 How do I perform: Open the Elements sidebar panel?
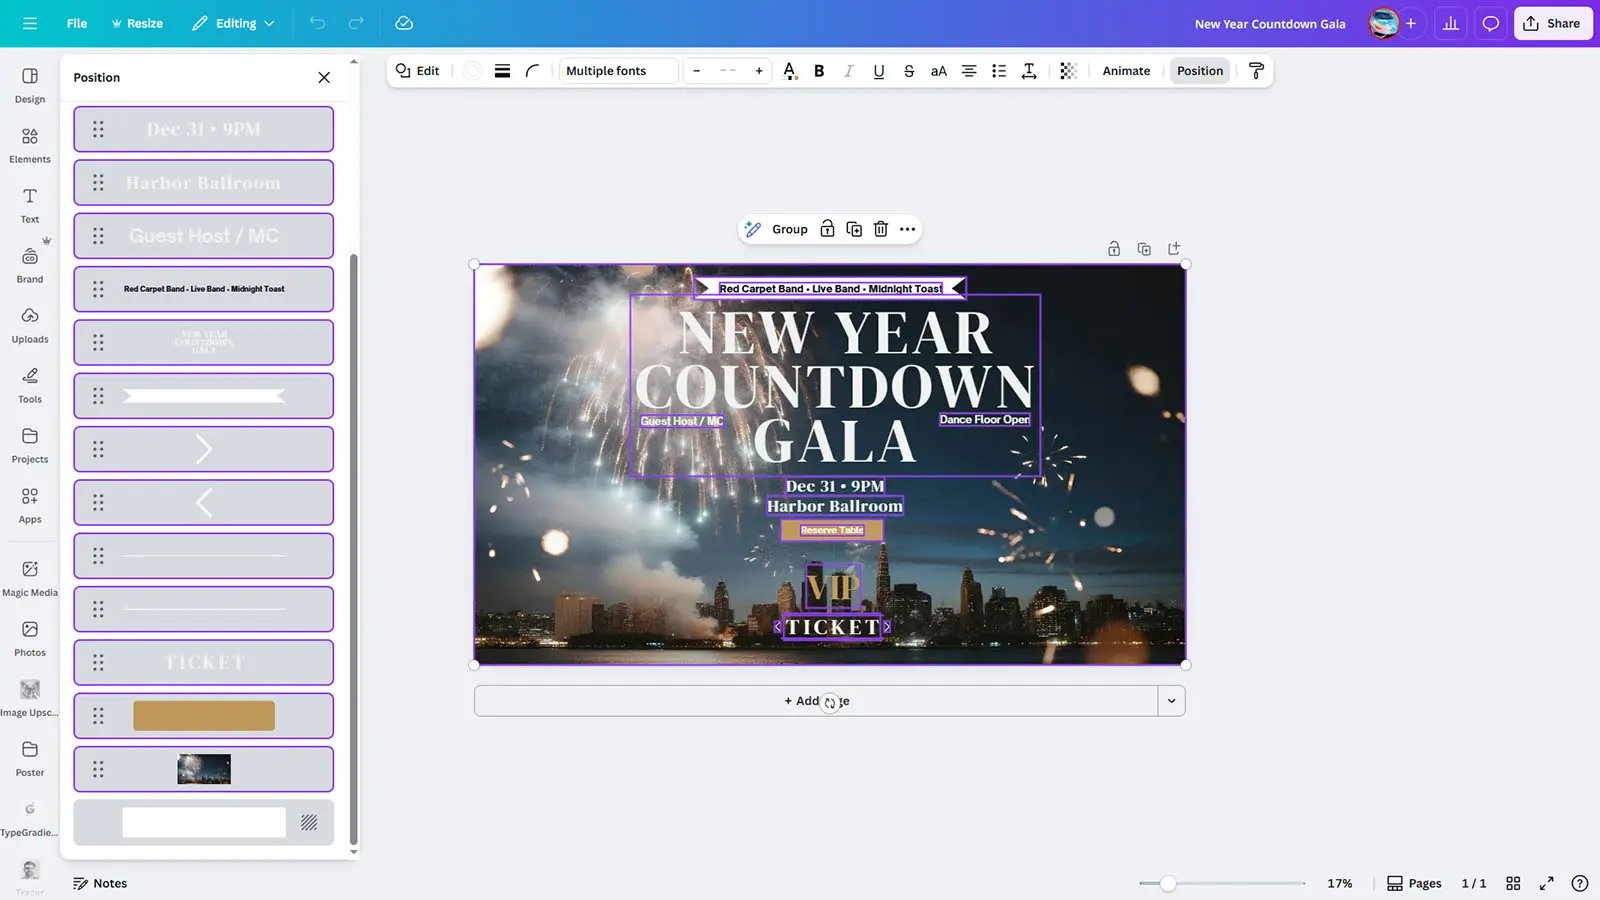click(x=30, y=145)
